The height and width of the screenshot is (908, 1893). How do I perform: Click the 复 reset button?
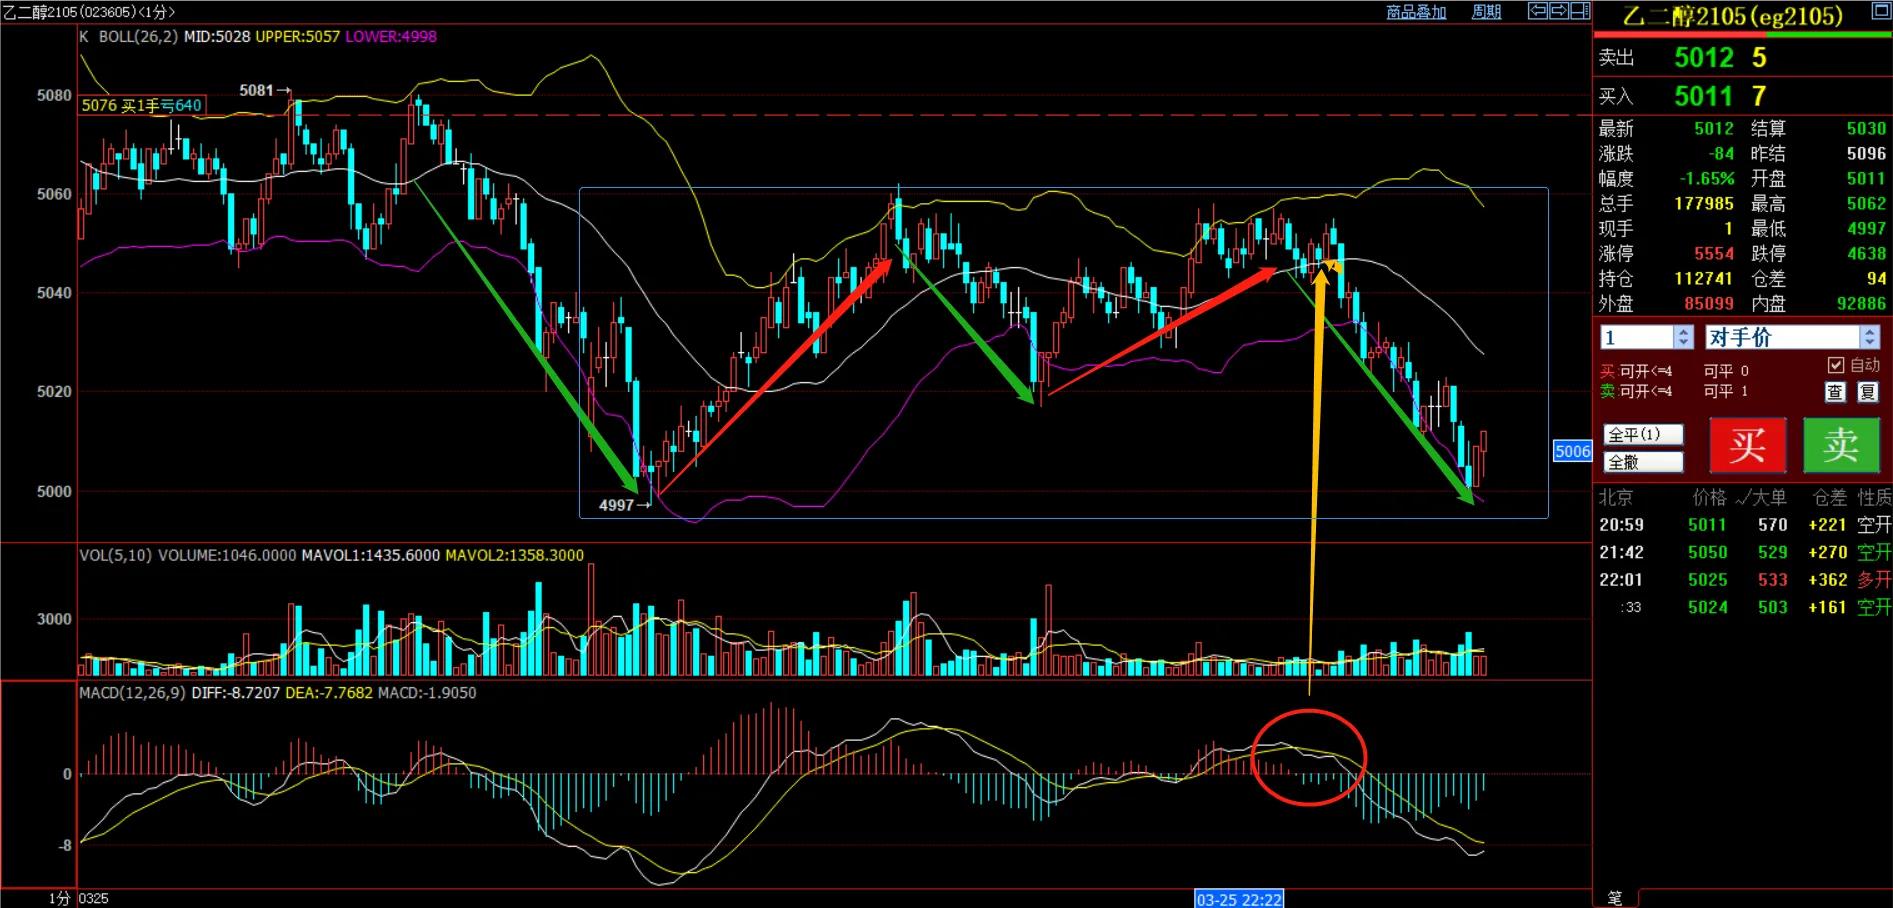click(x=1867, y=392)
